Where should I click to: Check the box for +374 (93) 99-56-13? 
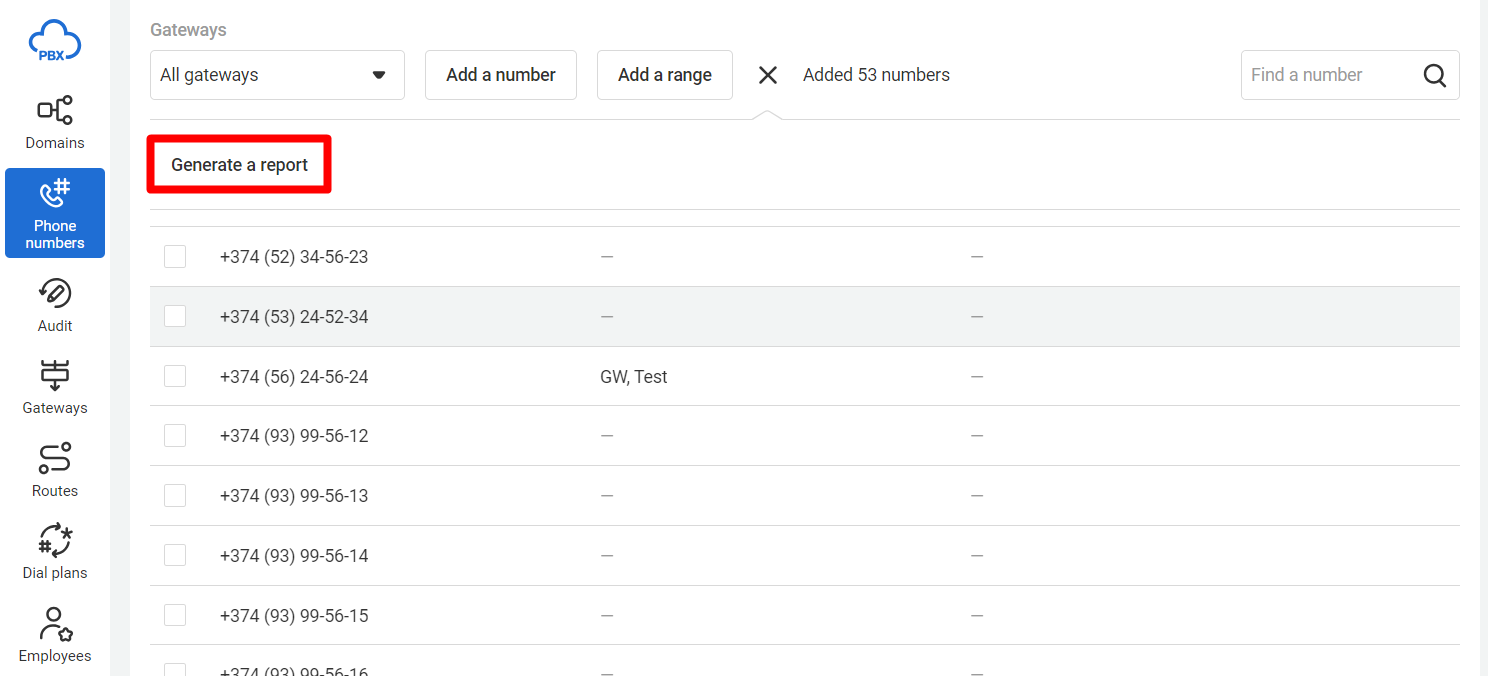pyautogui.click(x=175, y=496)
